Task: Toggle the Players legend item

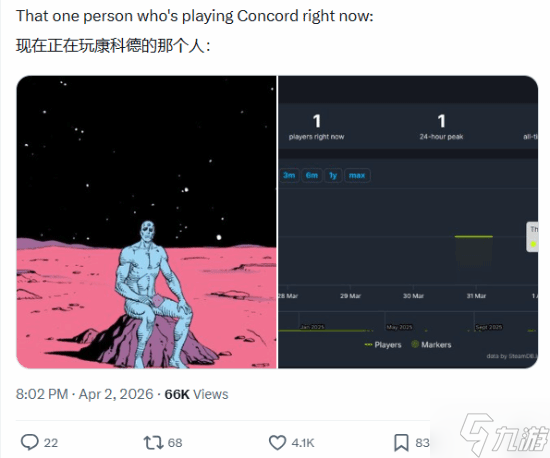Action: coord(383,345)
